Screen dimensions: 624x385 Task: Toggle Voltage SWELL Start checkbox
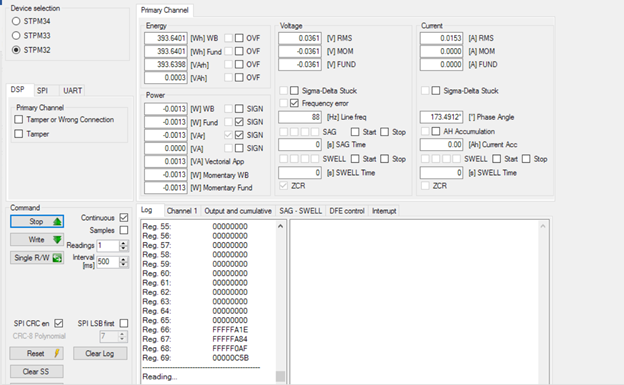[355, 159]
